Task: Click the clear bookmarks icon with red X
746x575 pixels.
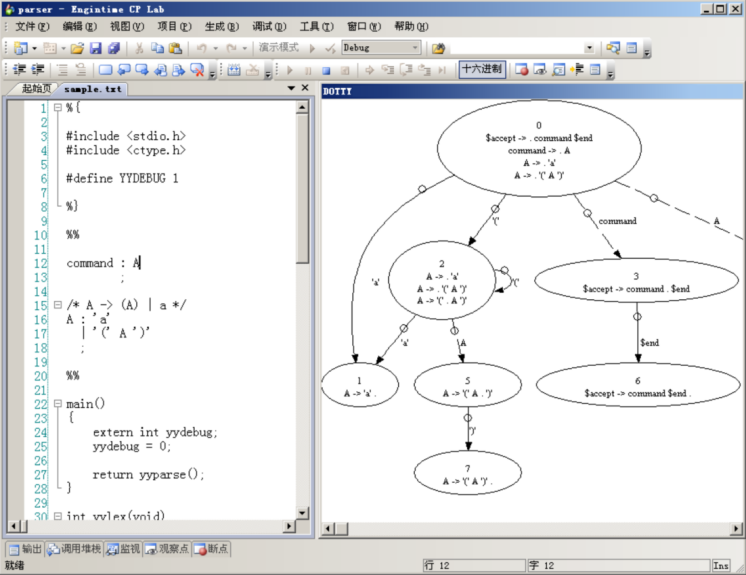Action: (198, 70)
